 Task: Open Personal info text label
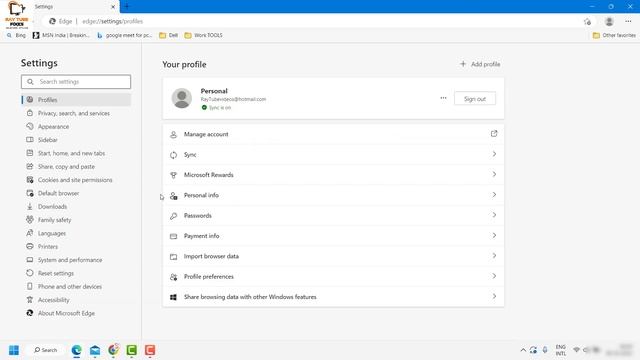(201, 195)
